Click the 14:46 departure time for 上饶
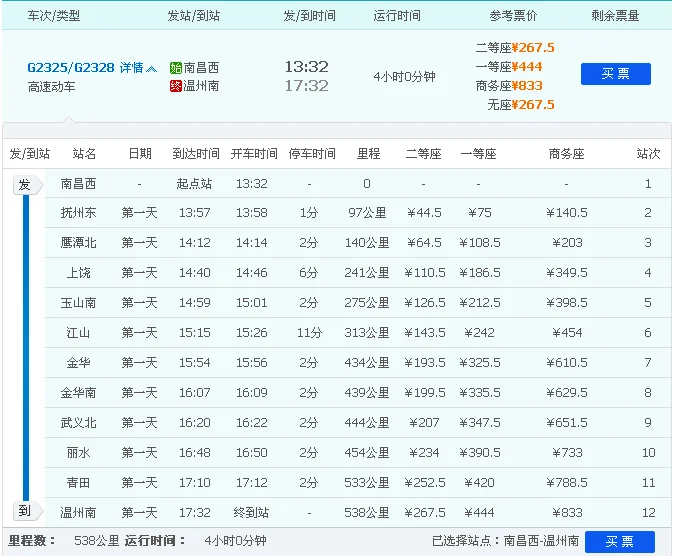The height and width of the screenshot is (556, 673). pos(252,273)
